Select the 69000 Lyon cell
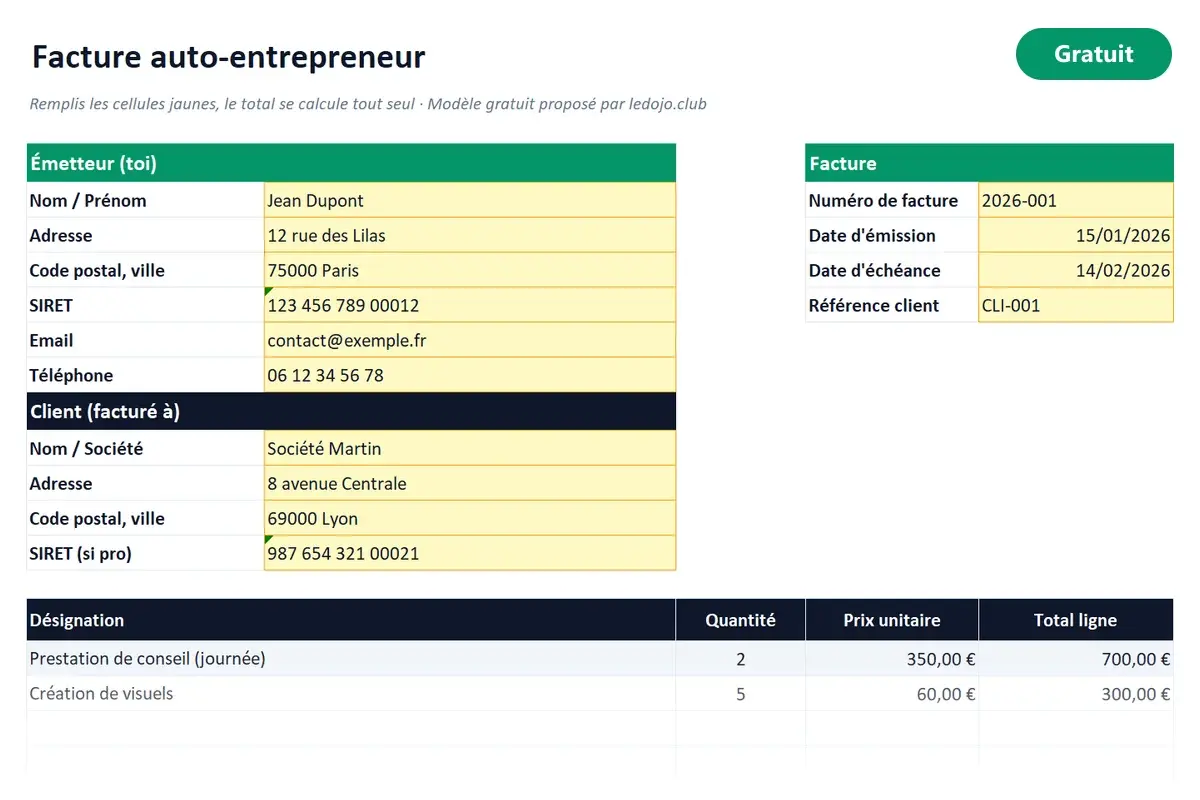 [x=470, y=518]
